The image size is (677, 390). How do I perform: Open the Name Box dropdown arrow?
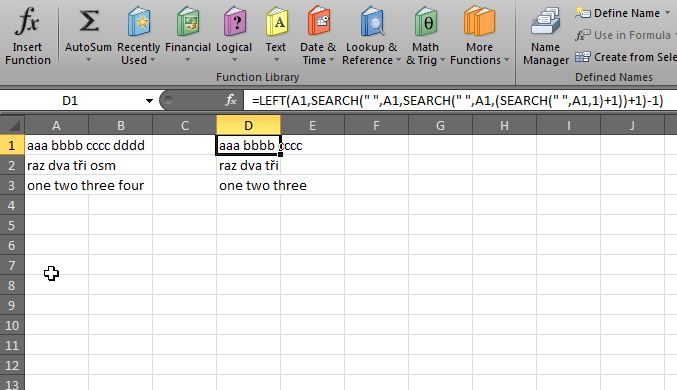tap(149, 101)
